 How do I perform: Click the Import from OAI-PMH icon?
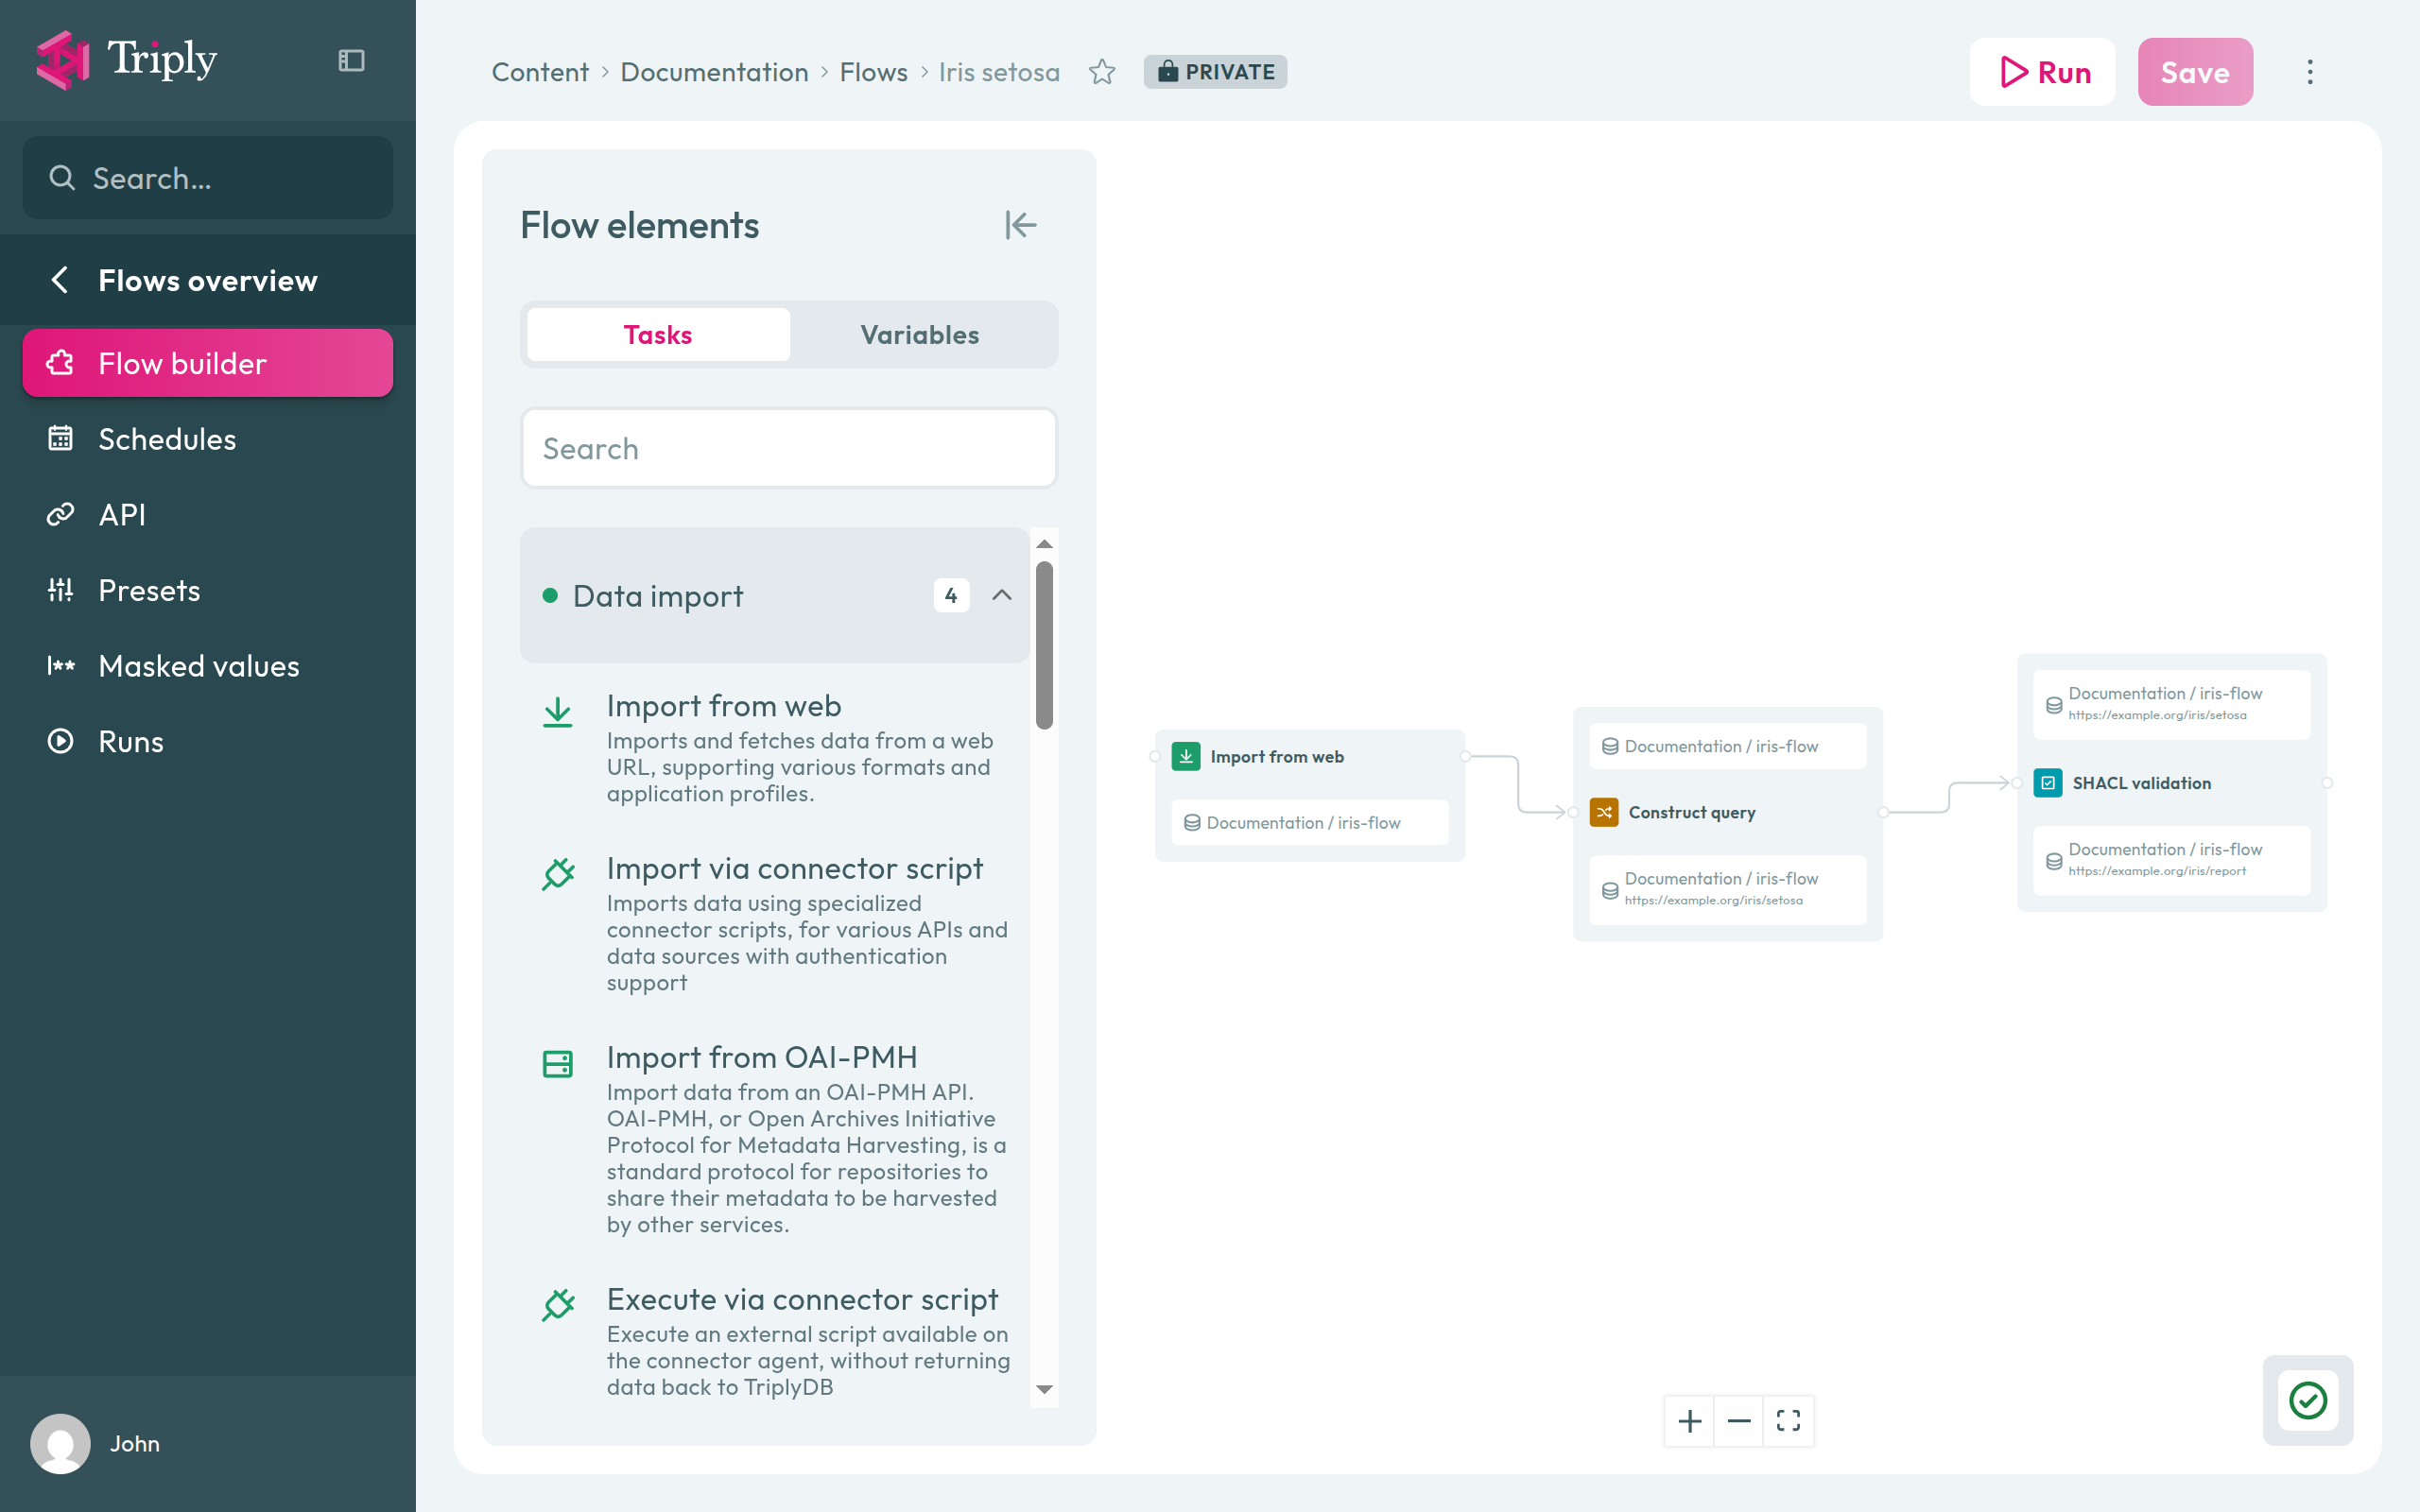tap(558, 1064)
